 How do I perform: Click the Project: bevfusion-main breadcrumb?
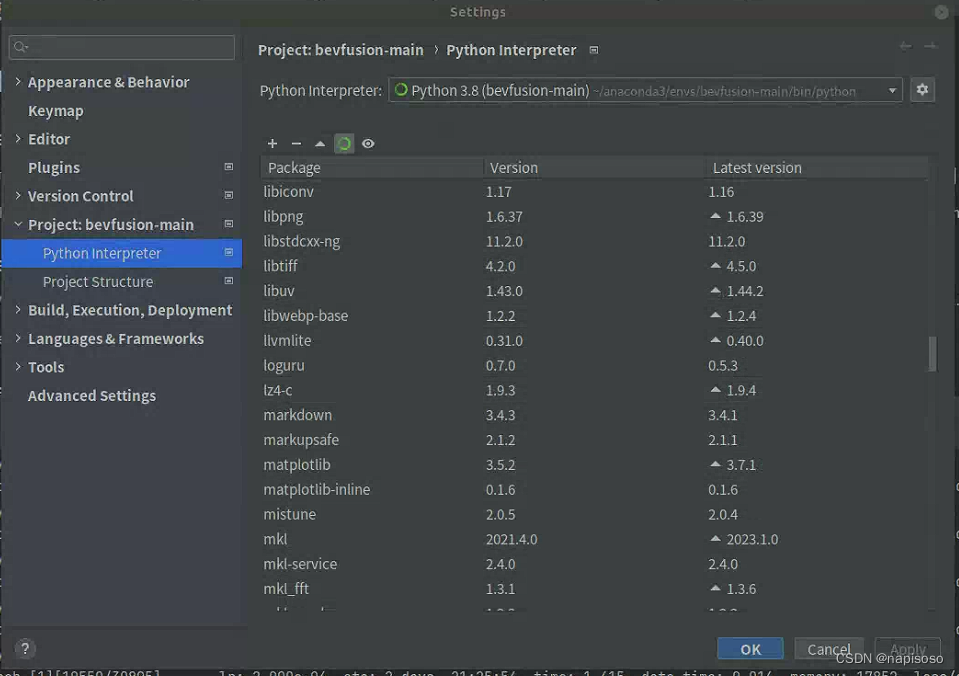point(341,50)
